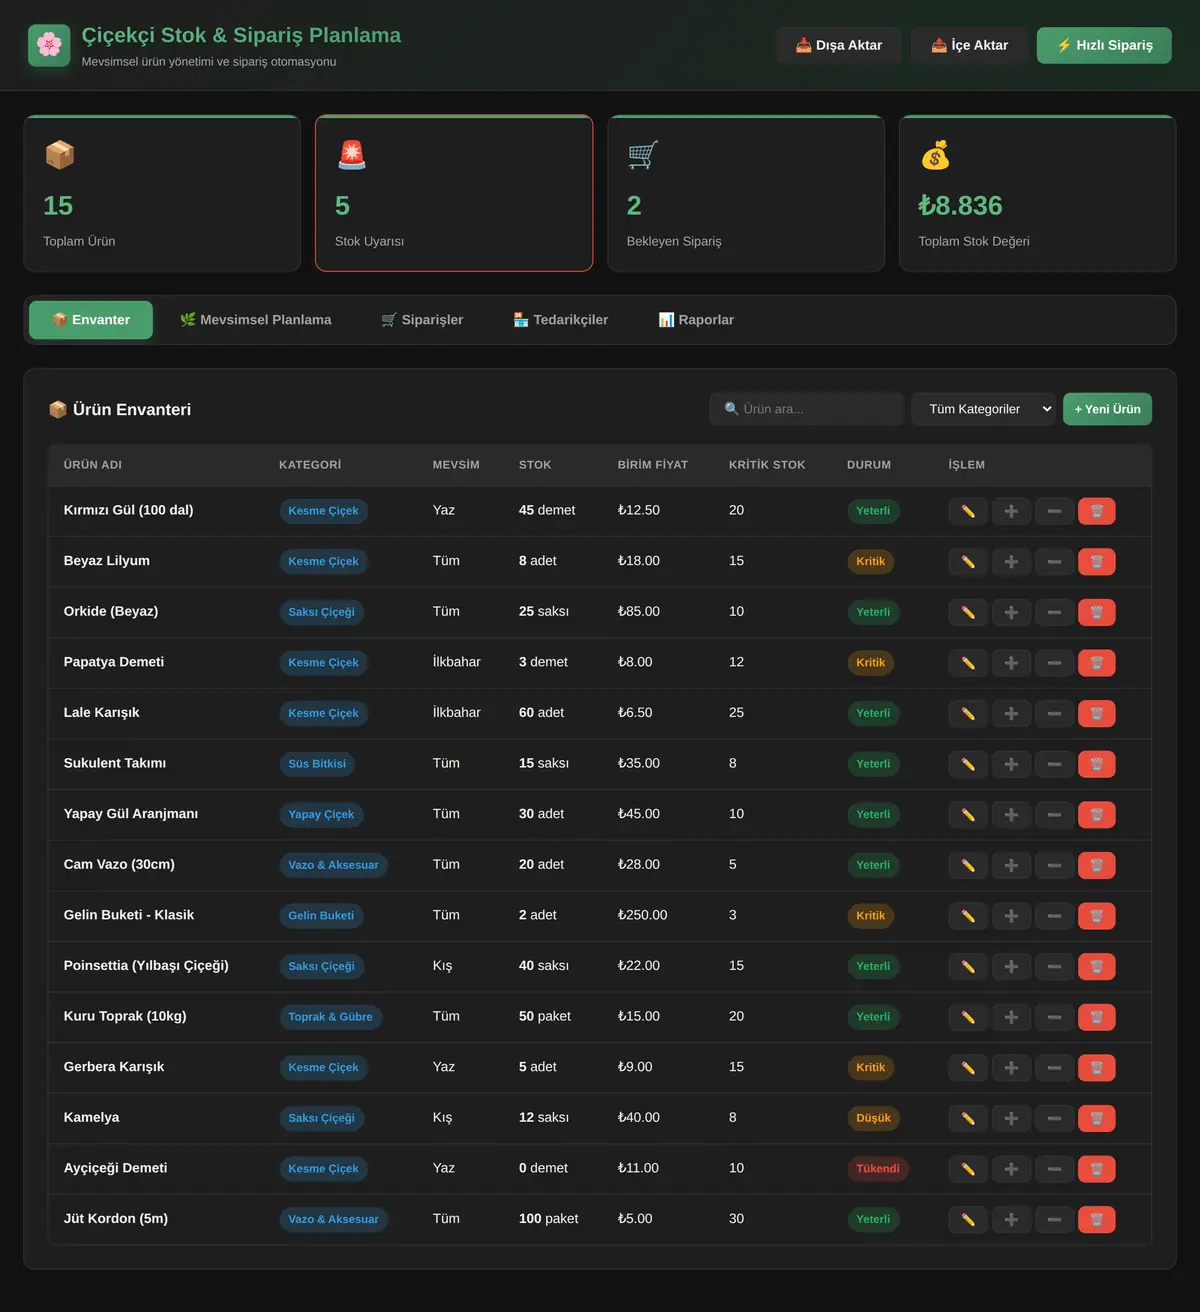Go to the Siparişler tab
The height and width of the screenshot is (1312, 1200).
pos(422,320)
